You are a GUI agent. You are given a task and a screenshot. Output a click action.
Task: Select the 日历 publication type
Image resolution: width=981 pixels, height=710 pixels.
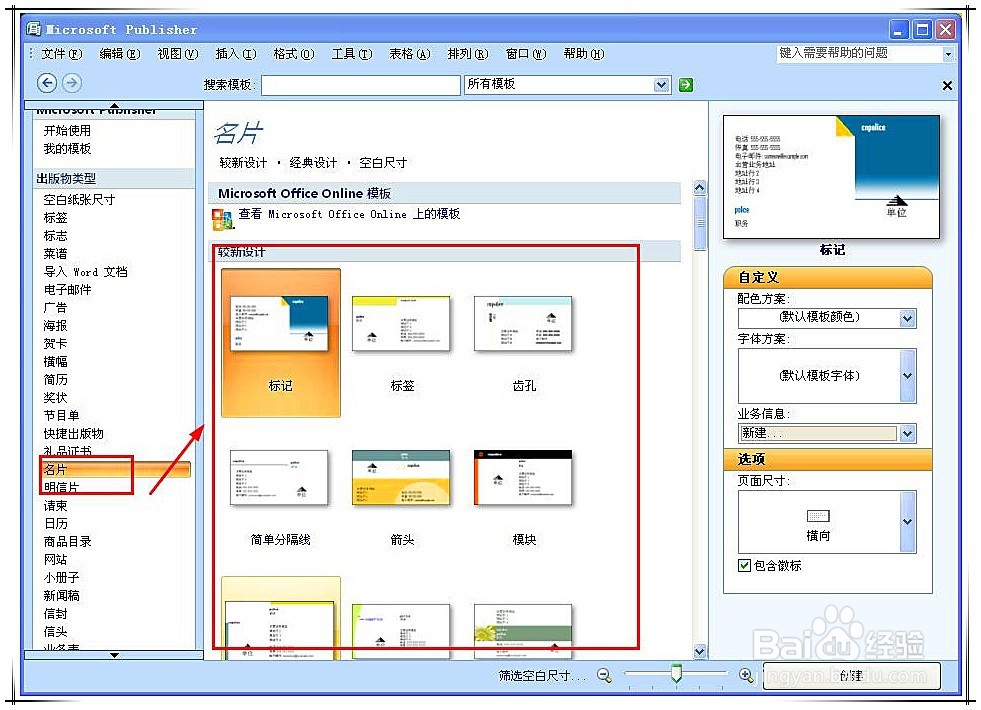pyautogui.click(x=55, y=524)
